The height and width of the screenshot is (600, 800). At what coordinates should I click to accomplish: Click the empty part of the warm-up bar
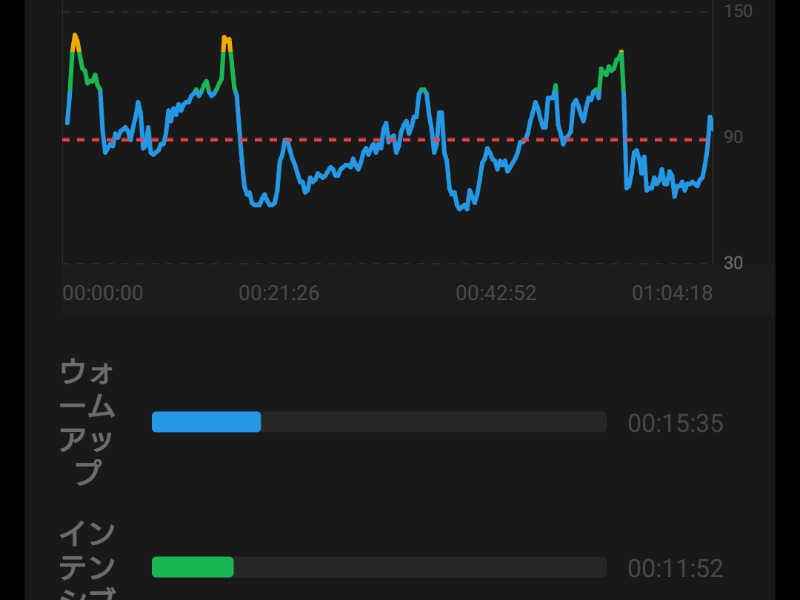[433, 422]
